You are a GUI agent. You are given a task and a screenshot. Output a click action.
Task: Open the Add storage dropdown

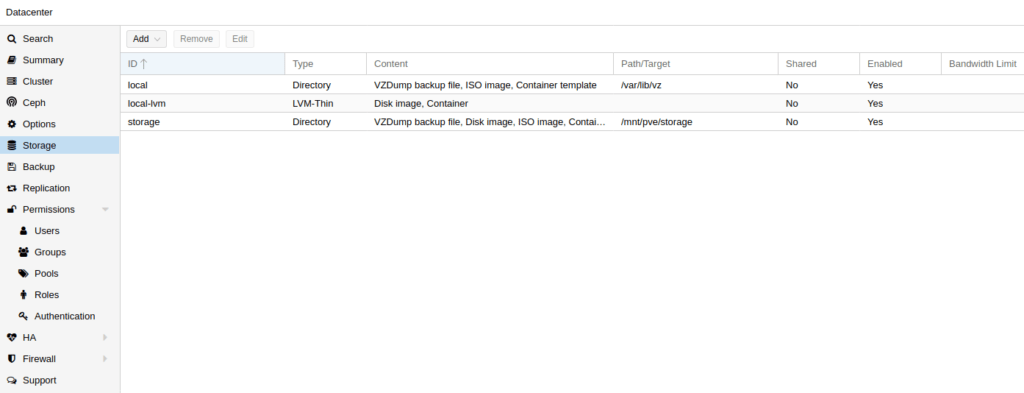coord(146,39)
